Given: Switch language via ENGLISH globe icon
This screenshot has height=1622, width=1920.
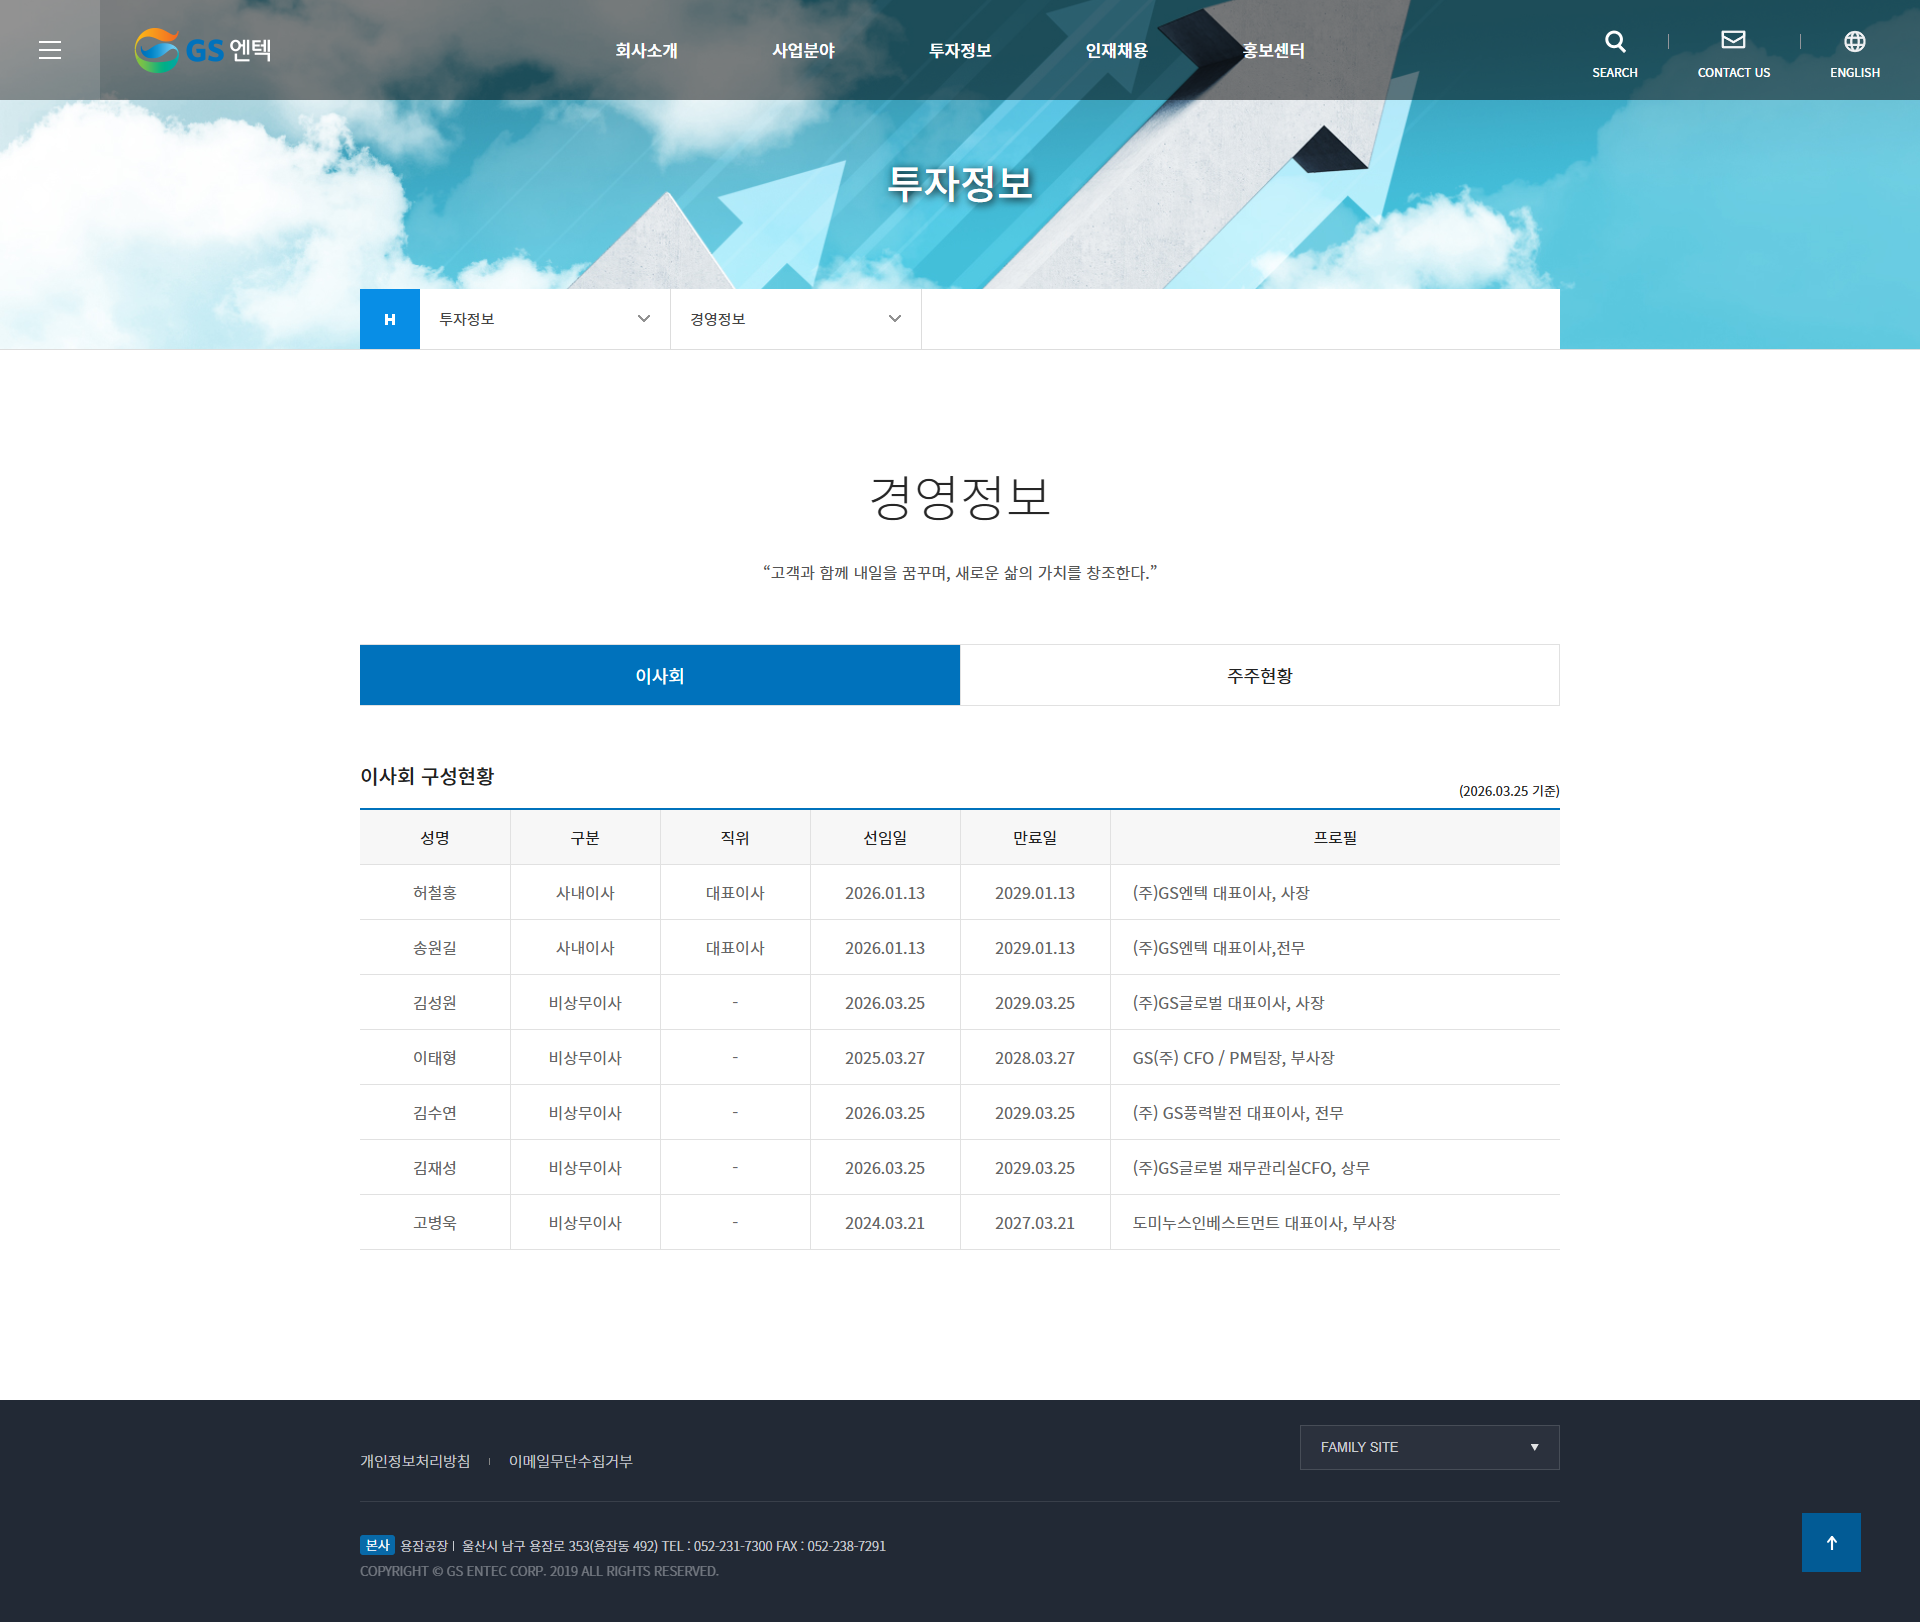Looking at the screenshot, I should [x=1854, y=42].
